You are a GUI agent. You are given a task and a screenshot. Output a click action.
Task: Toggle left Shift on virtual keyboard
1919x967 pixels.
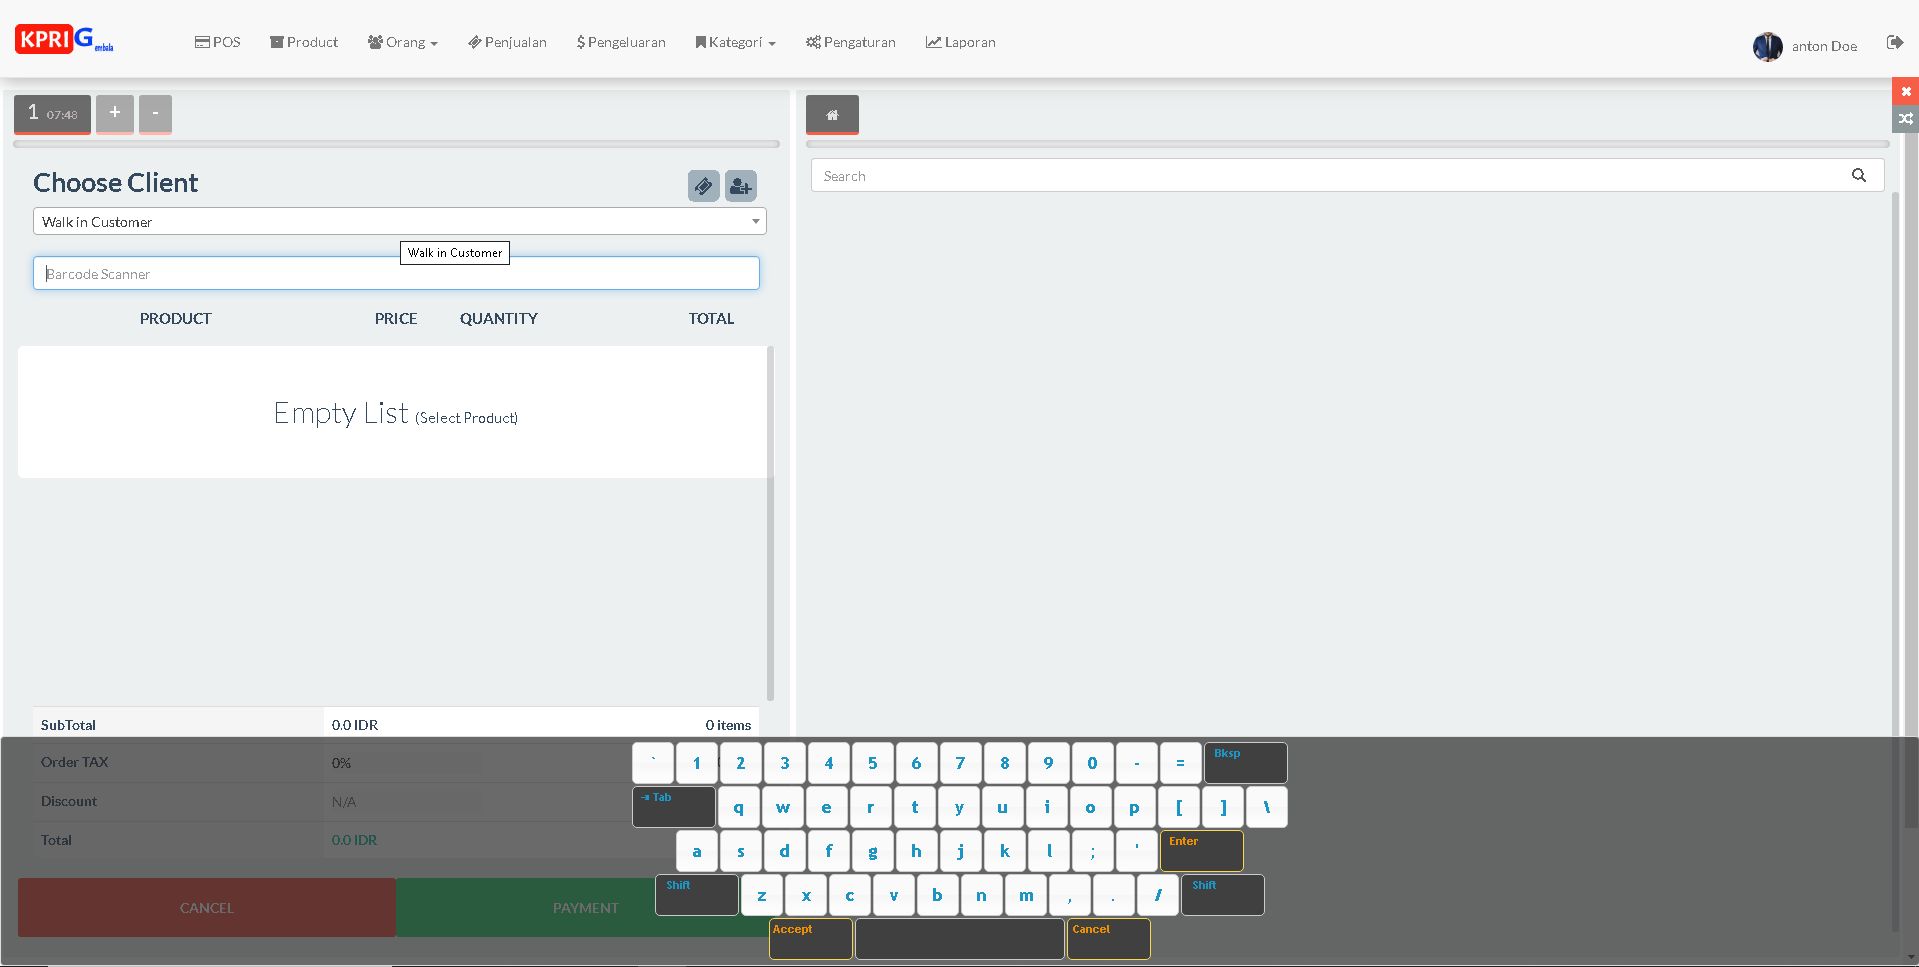[x=697, y=895]
